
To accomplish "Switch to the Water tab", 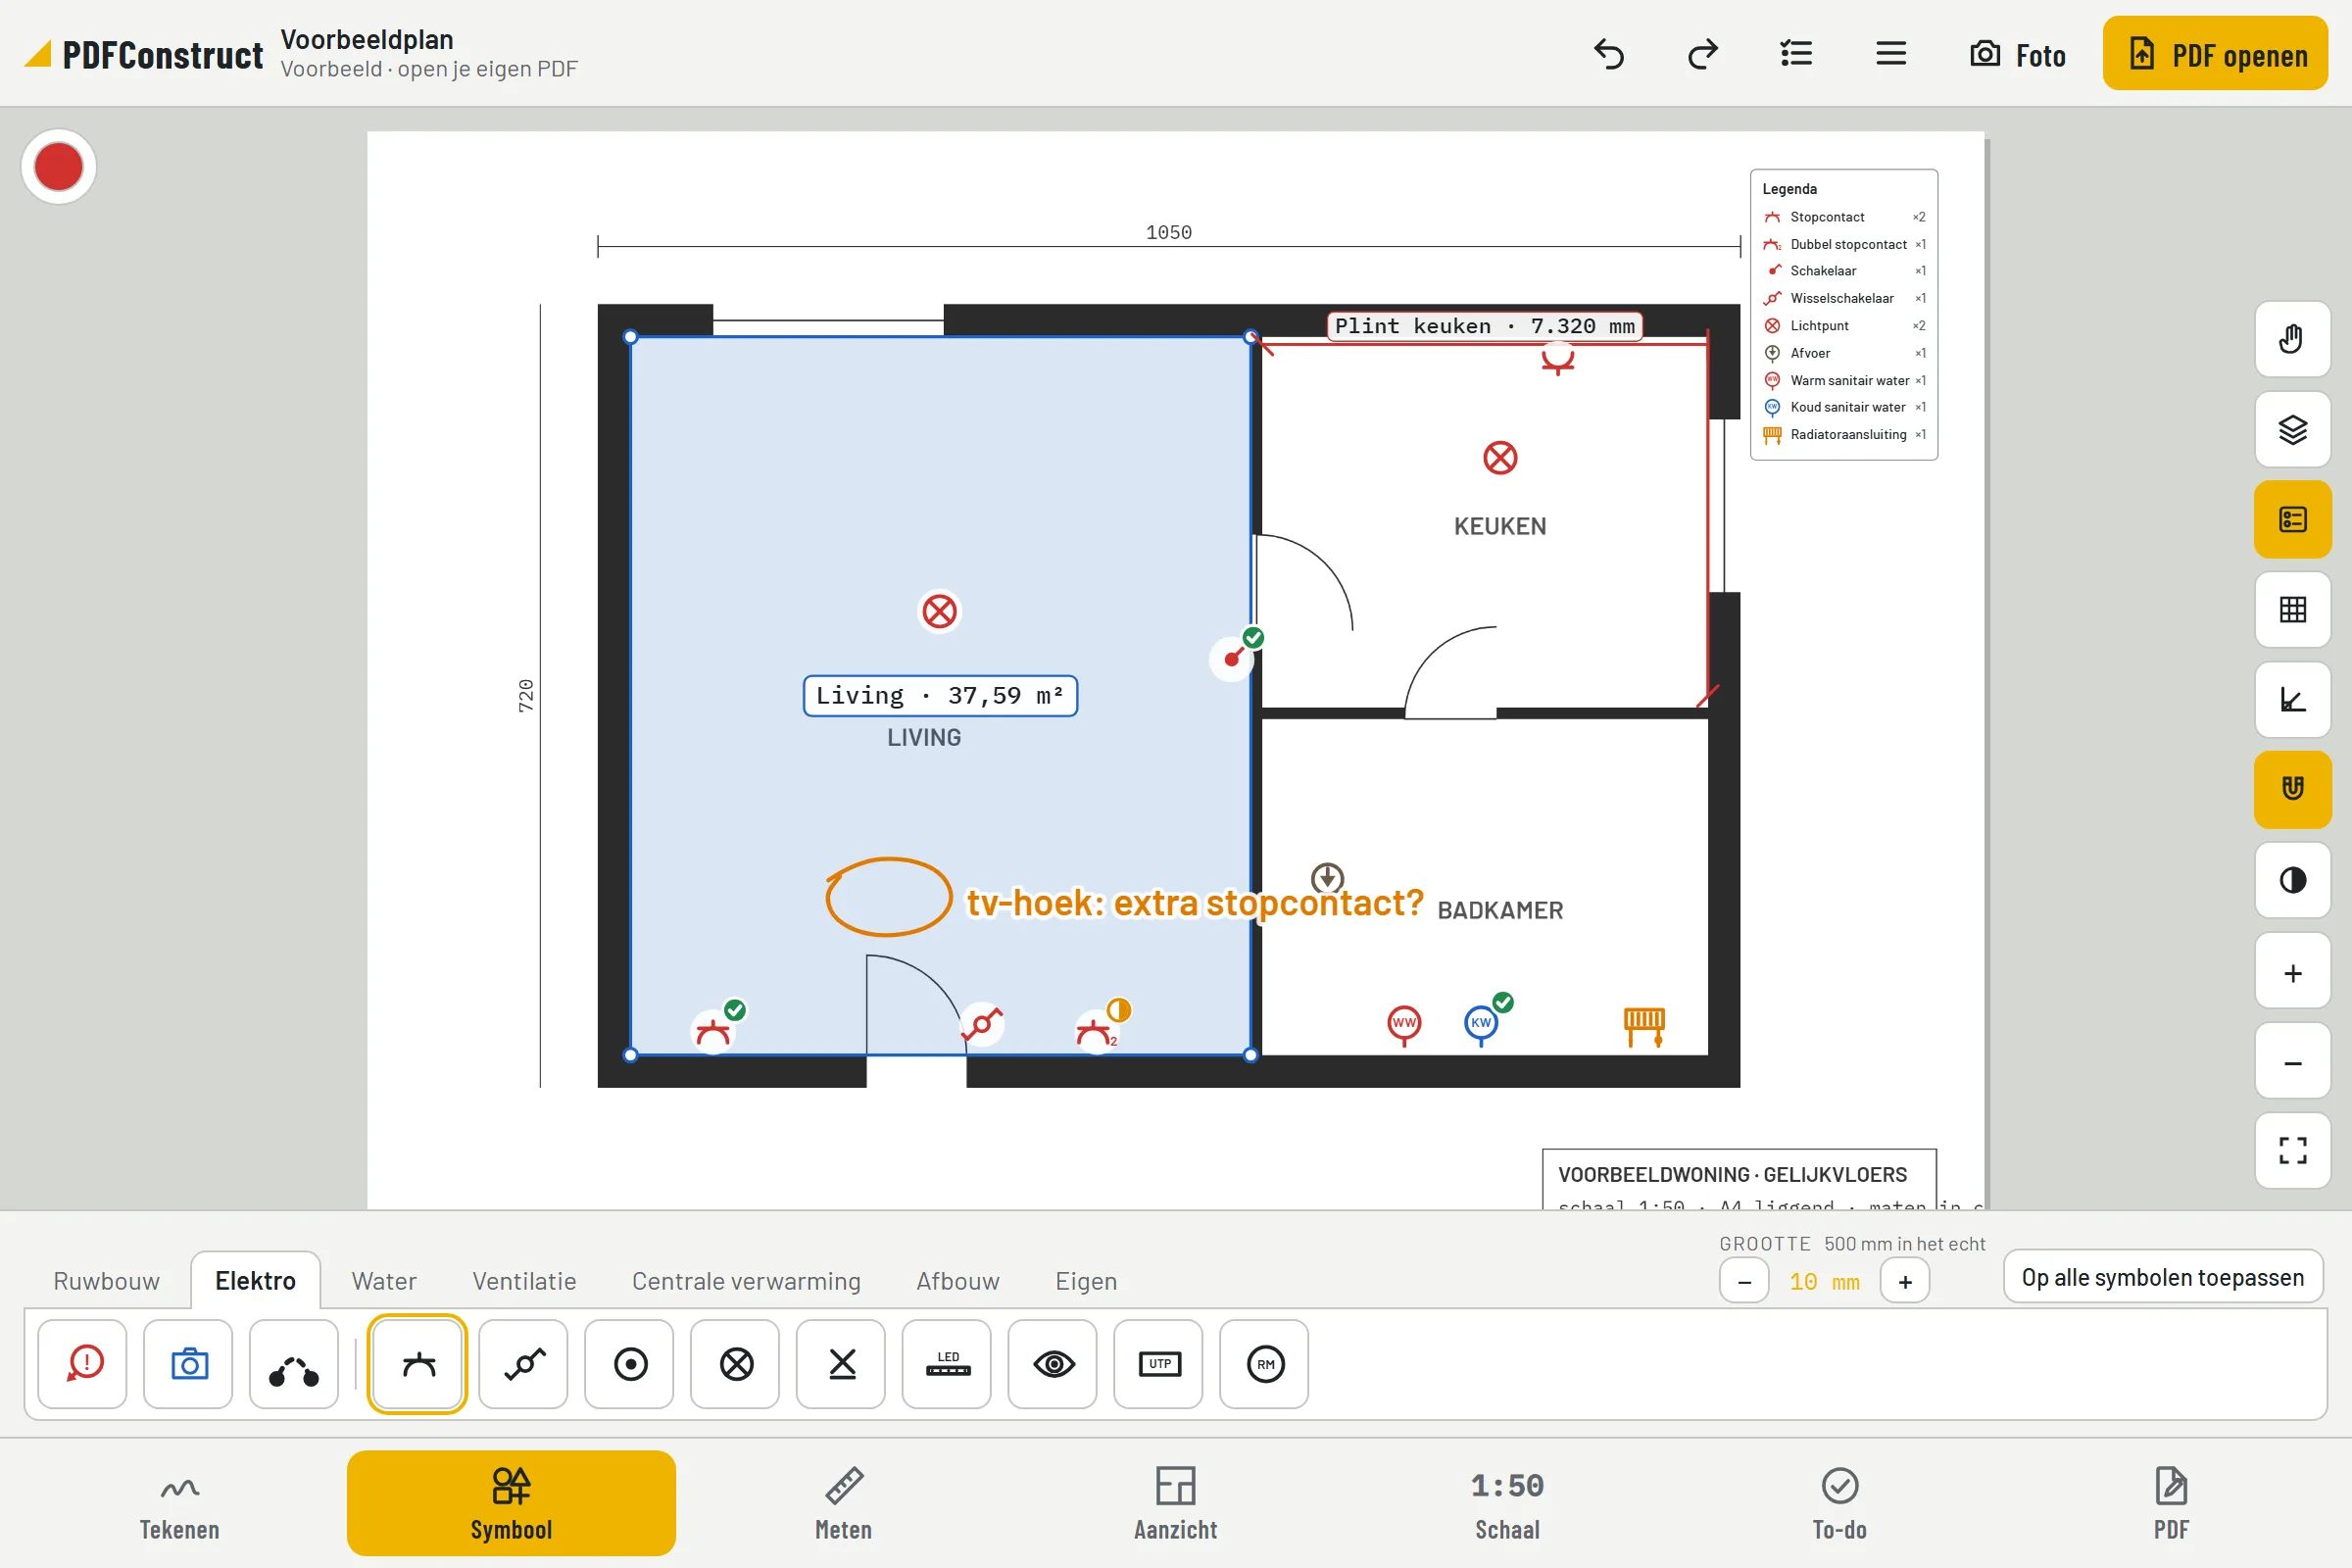I will tap(384, 1281).
